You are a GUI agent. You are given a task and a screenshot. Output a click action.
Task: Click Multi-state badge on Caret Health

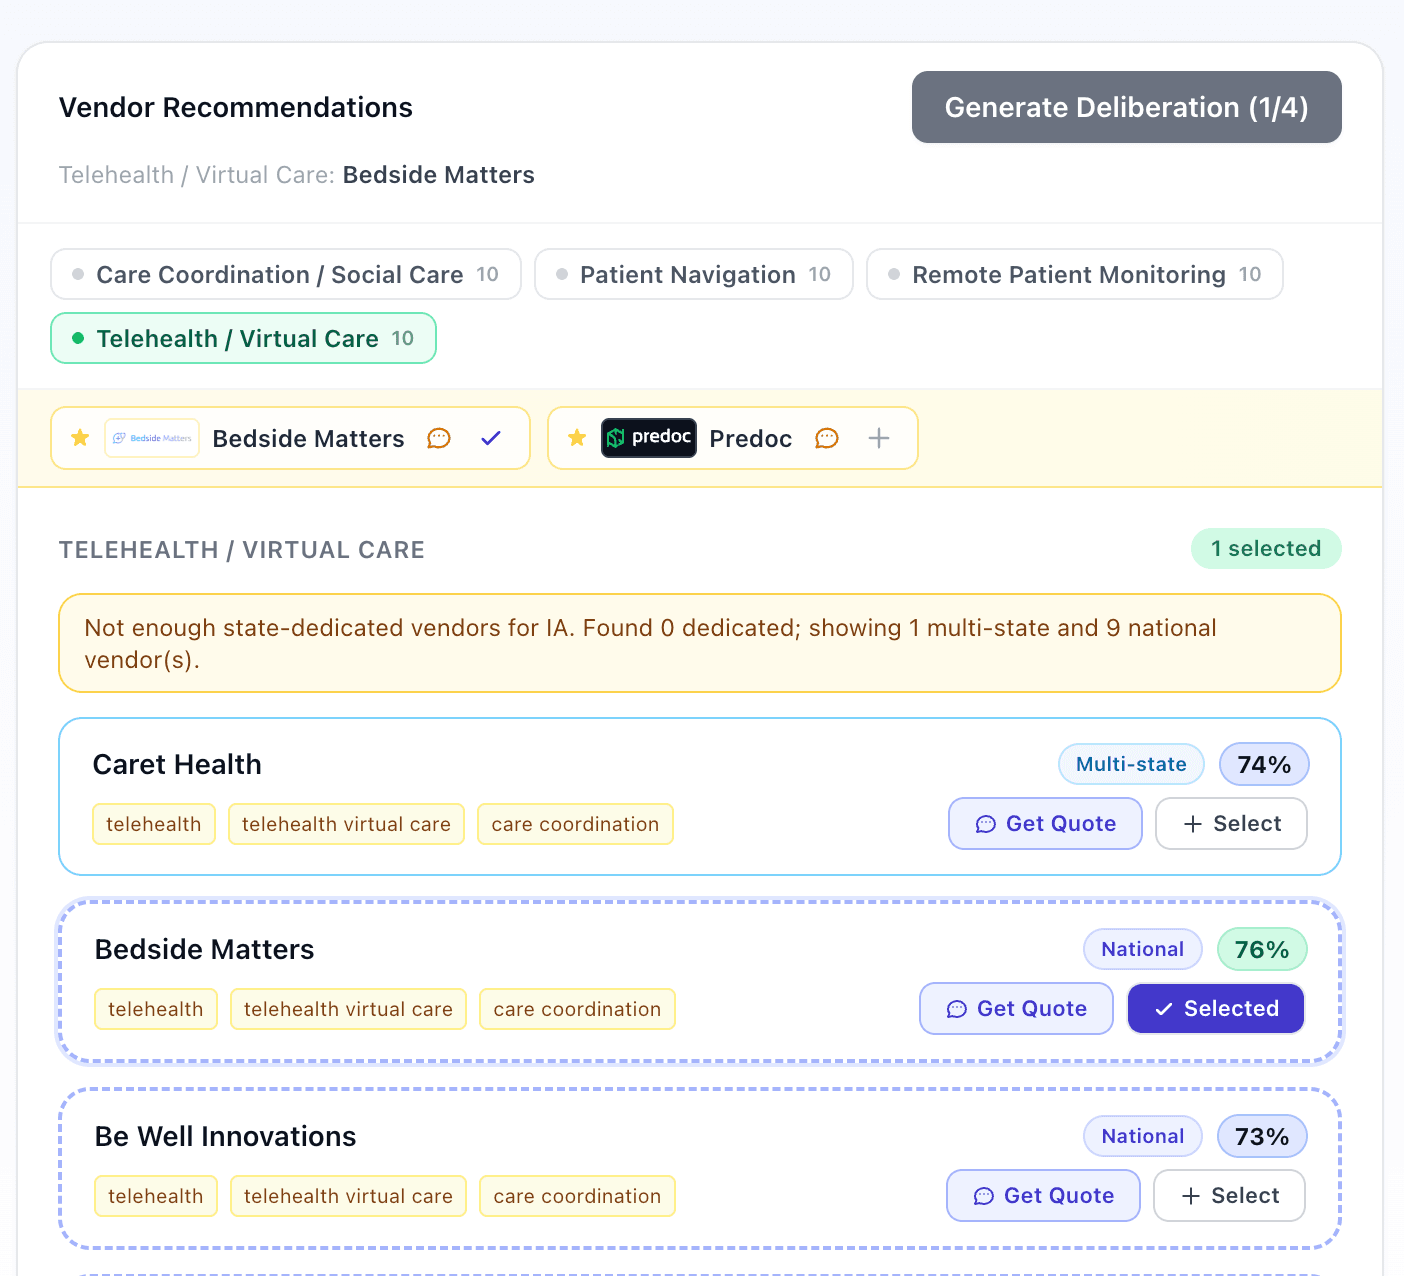click(x=1131, y=764)
